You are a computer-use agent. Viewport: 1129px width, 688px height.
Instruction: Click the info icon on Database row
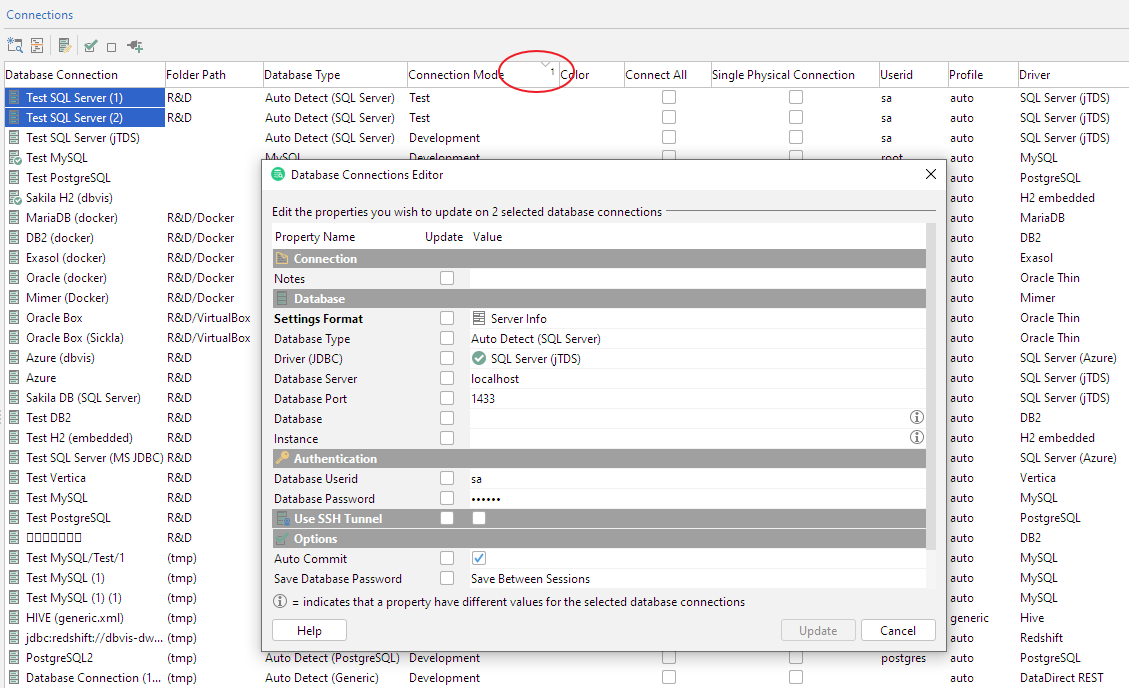click(x=916, y=418)
